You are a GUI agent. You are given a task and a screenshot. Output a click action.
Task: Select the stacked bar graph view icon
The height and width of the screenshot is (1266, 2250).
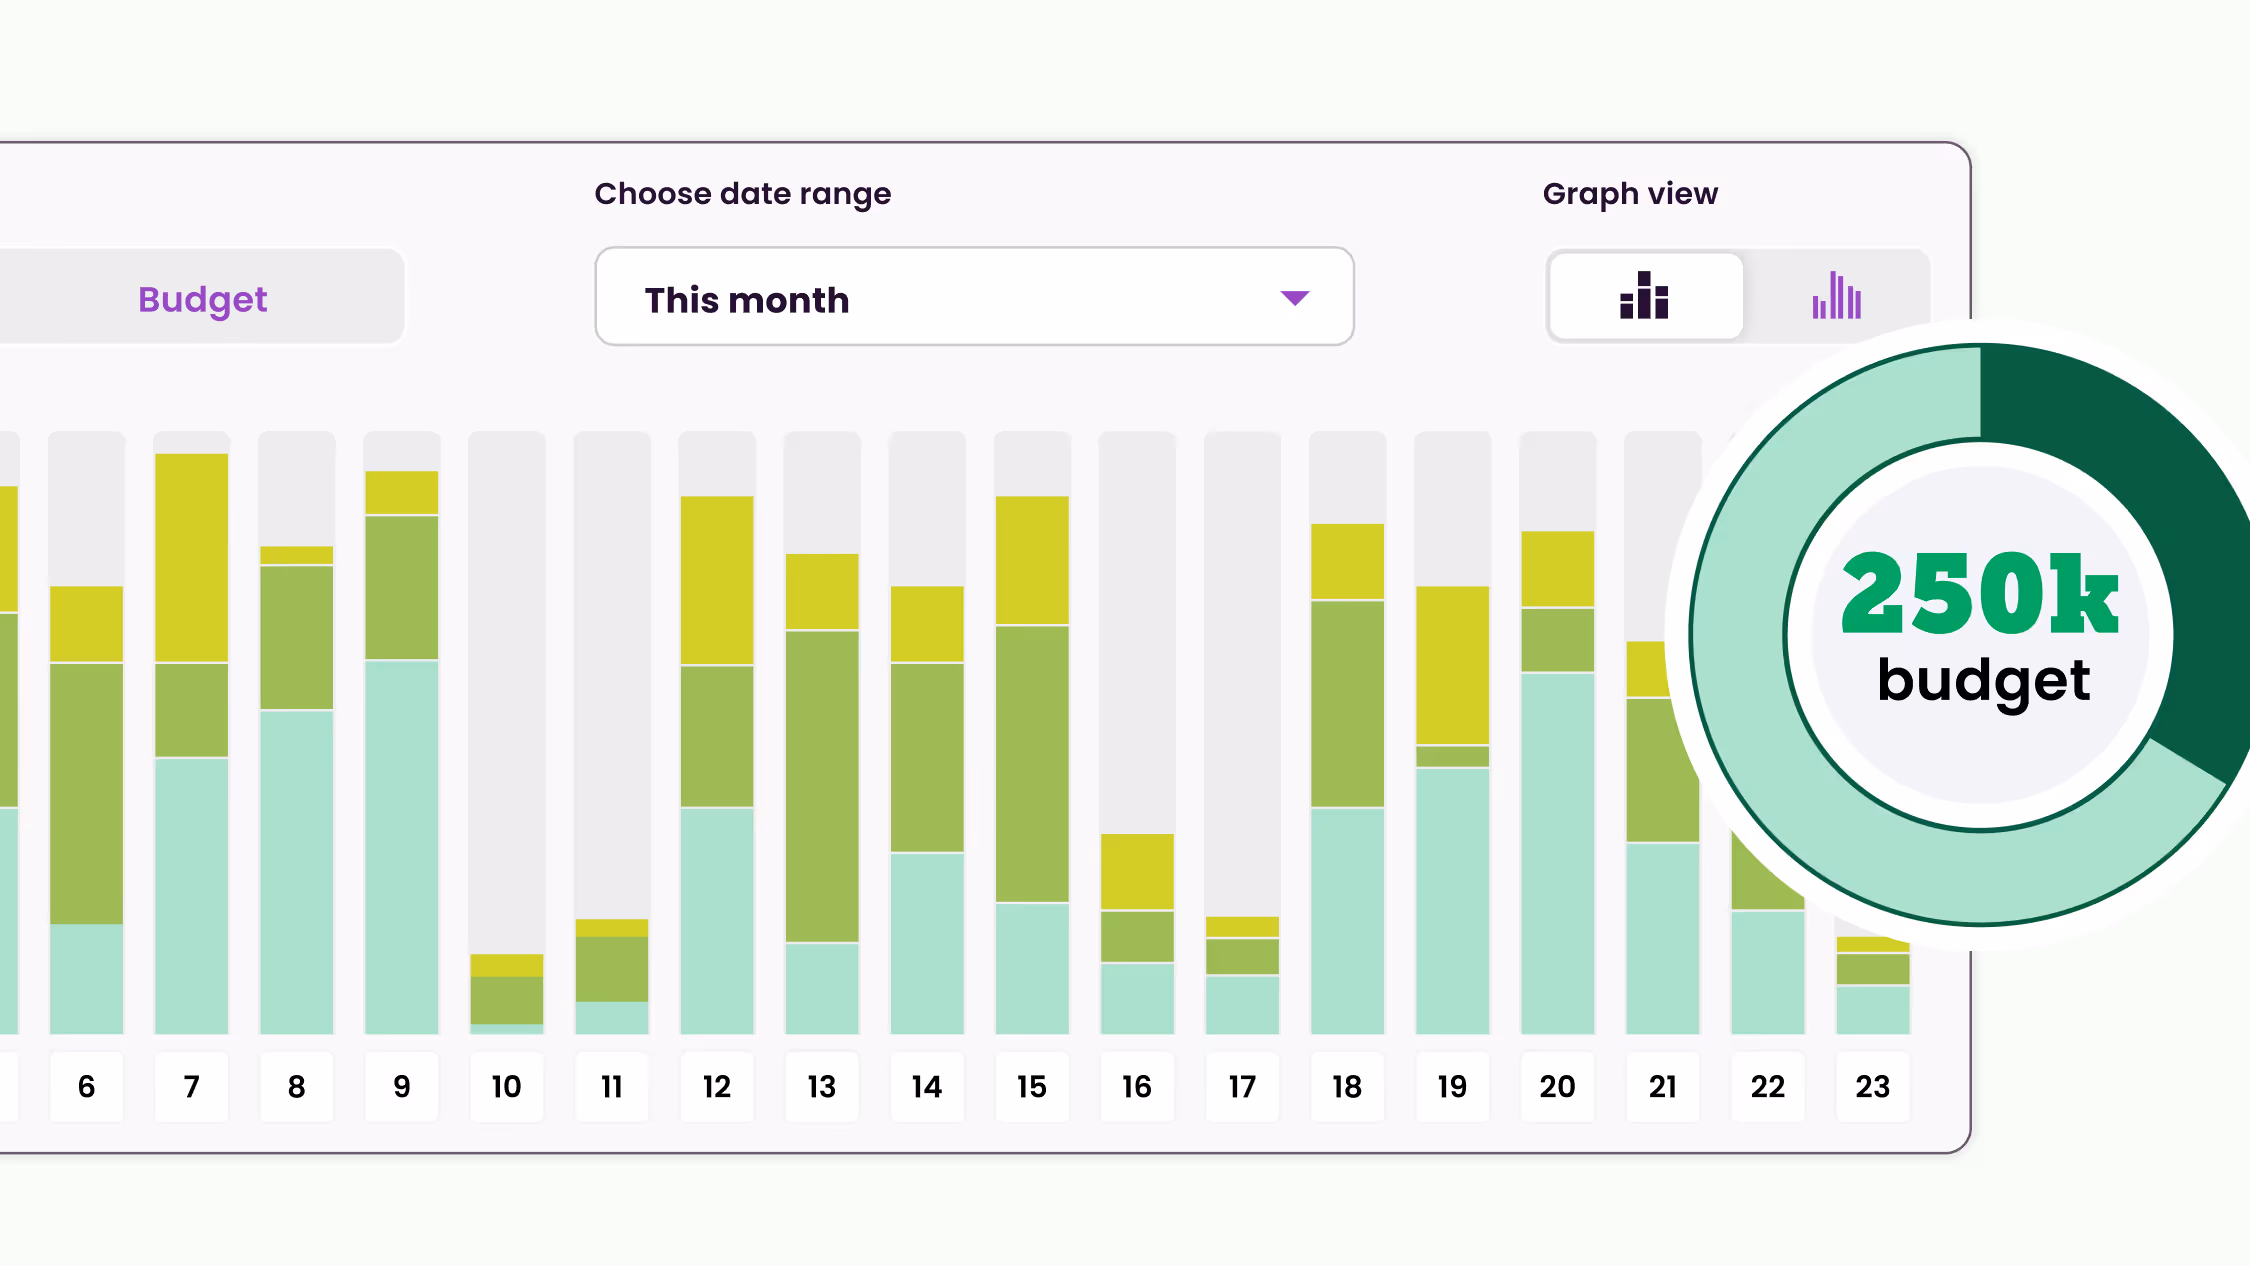click(1645, 296)
